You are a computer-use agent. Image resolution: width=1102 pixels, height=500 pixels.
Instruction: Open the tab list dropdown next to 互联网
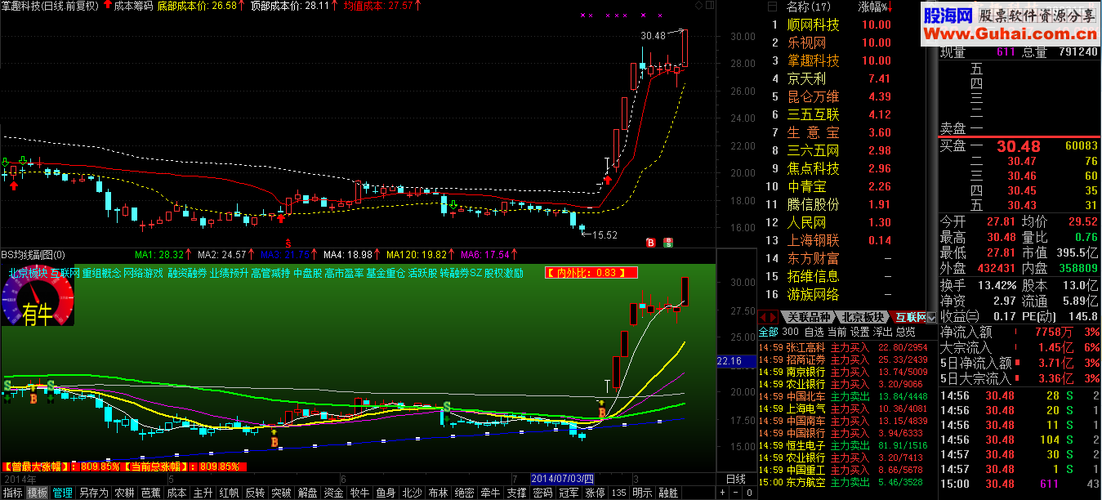coord(931,317)
